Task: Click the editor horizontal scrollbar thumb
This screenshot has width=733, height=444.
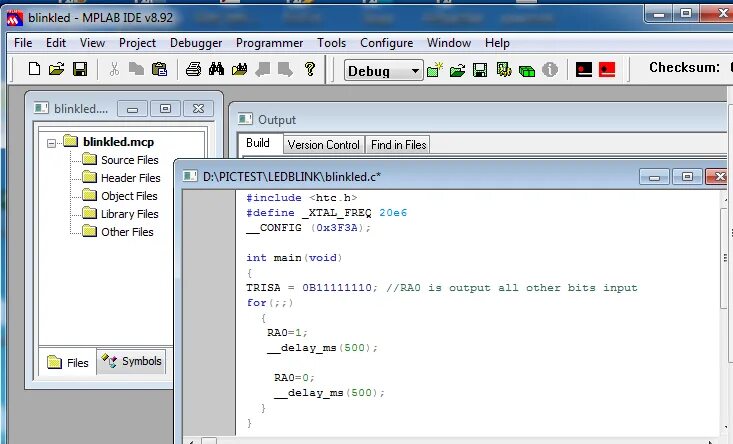Action: [209, 441]
